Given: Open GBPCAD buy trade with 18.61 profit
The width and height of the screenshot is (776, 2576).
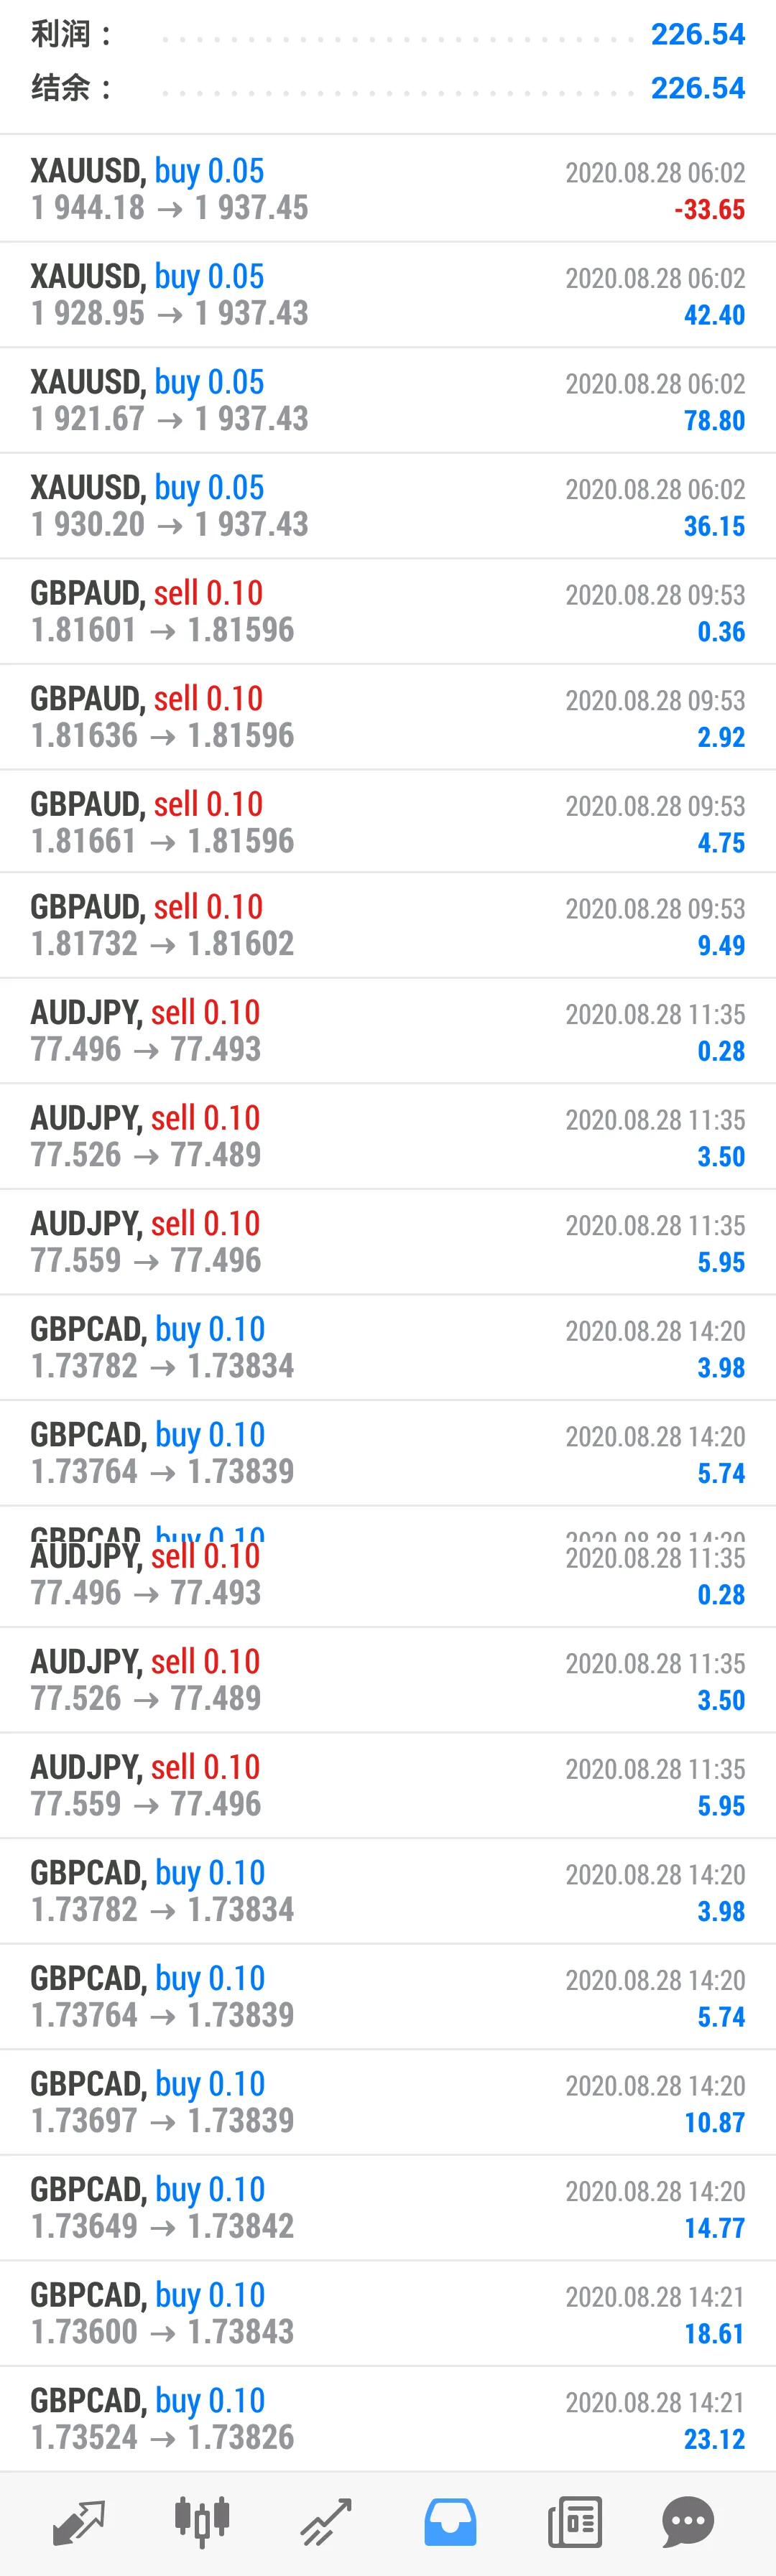Looking at the screenshot, I should pos(388,2313).
